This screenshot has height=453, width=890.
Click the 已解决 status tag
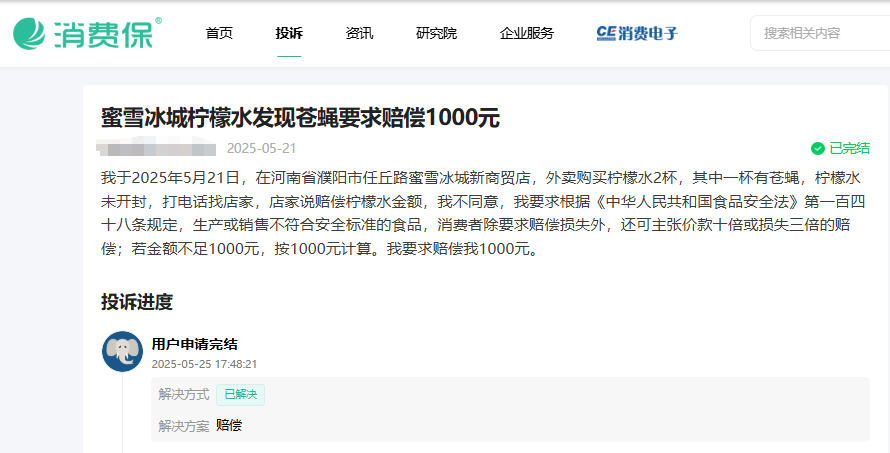click(x=241, y=395)
